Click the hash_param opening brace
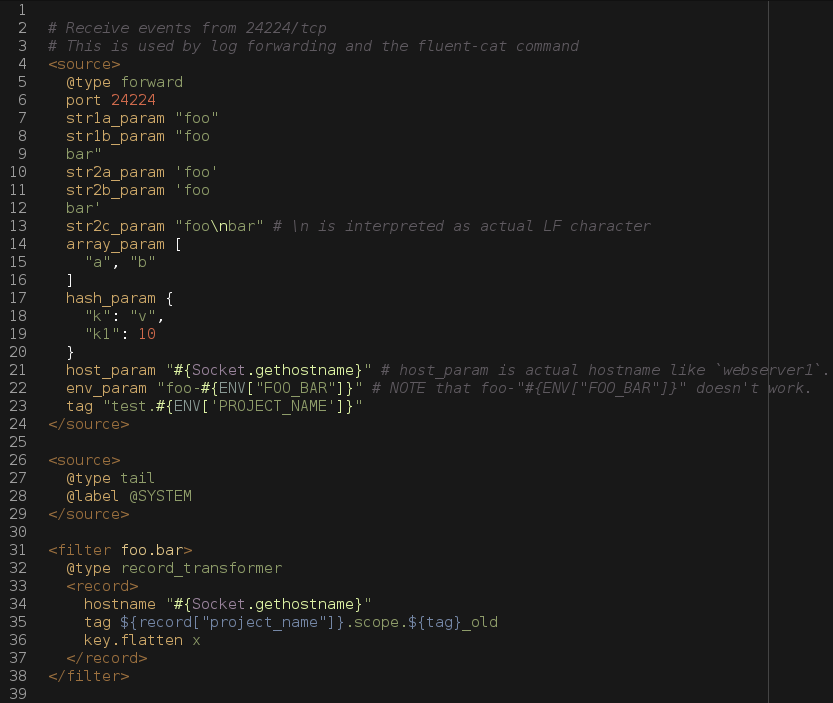 169,298
